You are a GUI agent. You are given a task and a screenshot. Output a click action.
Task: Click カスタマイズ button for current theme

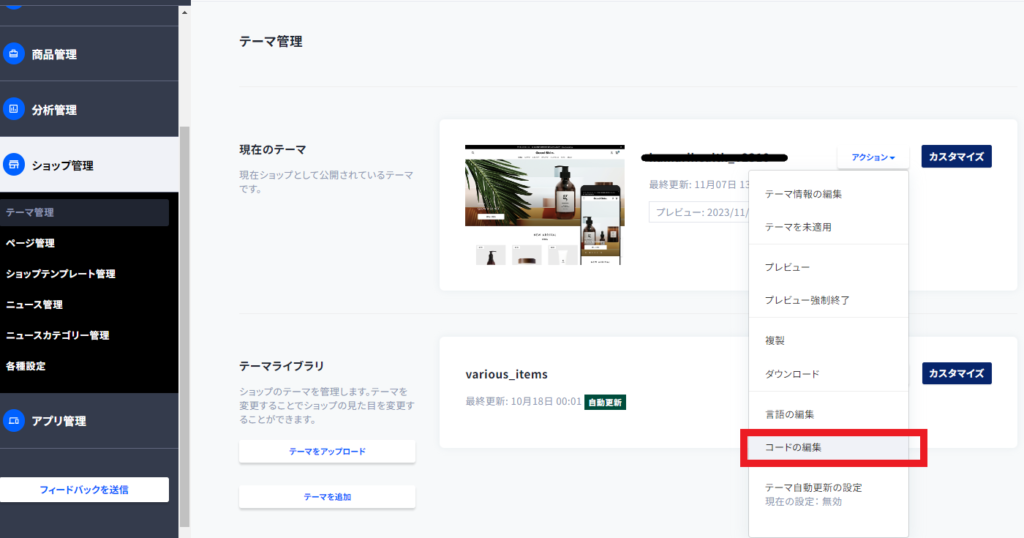click(956, 157)
